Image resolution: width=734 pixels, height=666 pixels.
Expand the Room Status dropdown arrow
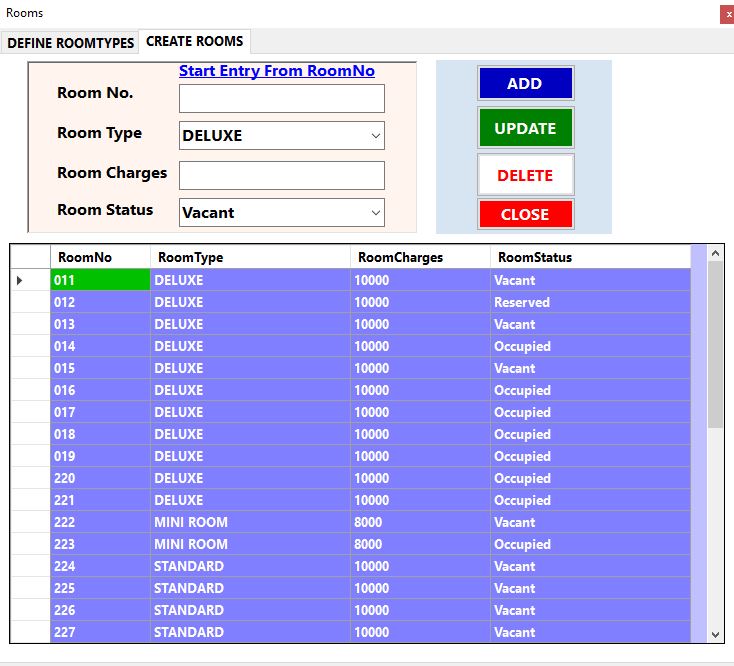click(x=375, y=213)
